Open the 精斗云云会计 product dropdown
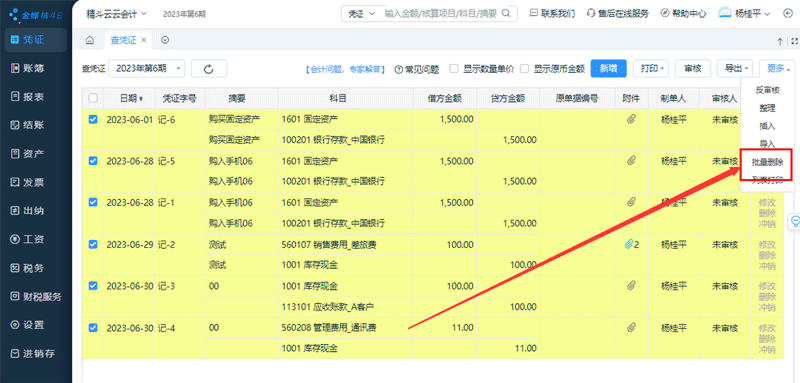The width and height of the screenshot is (800, 383). (x=116, y=14)
